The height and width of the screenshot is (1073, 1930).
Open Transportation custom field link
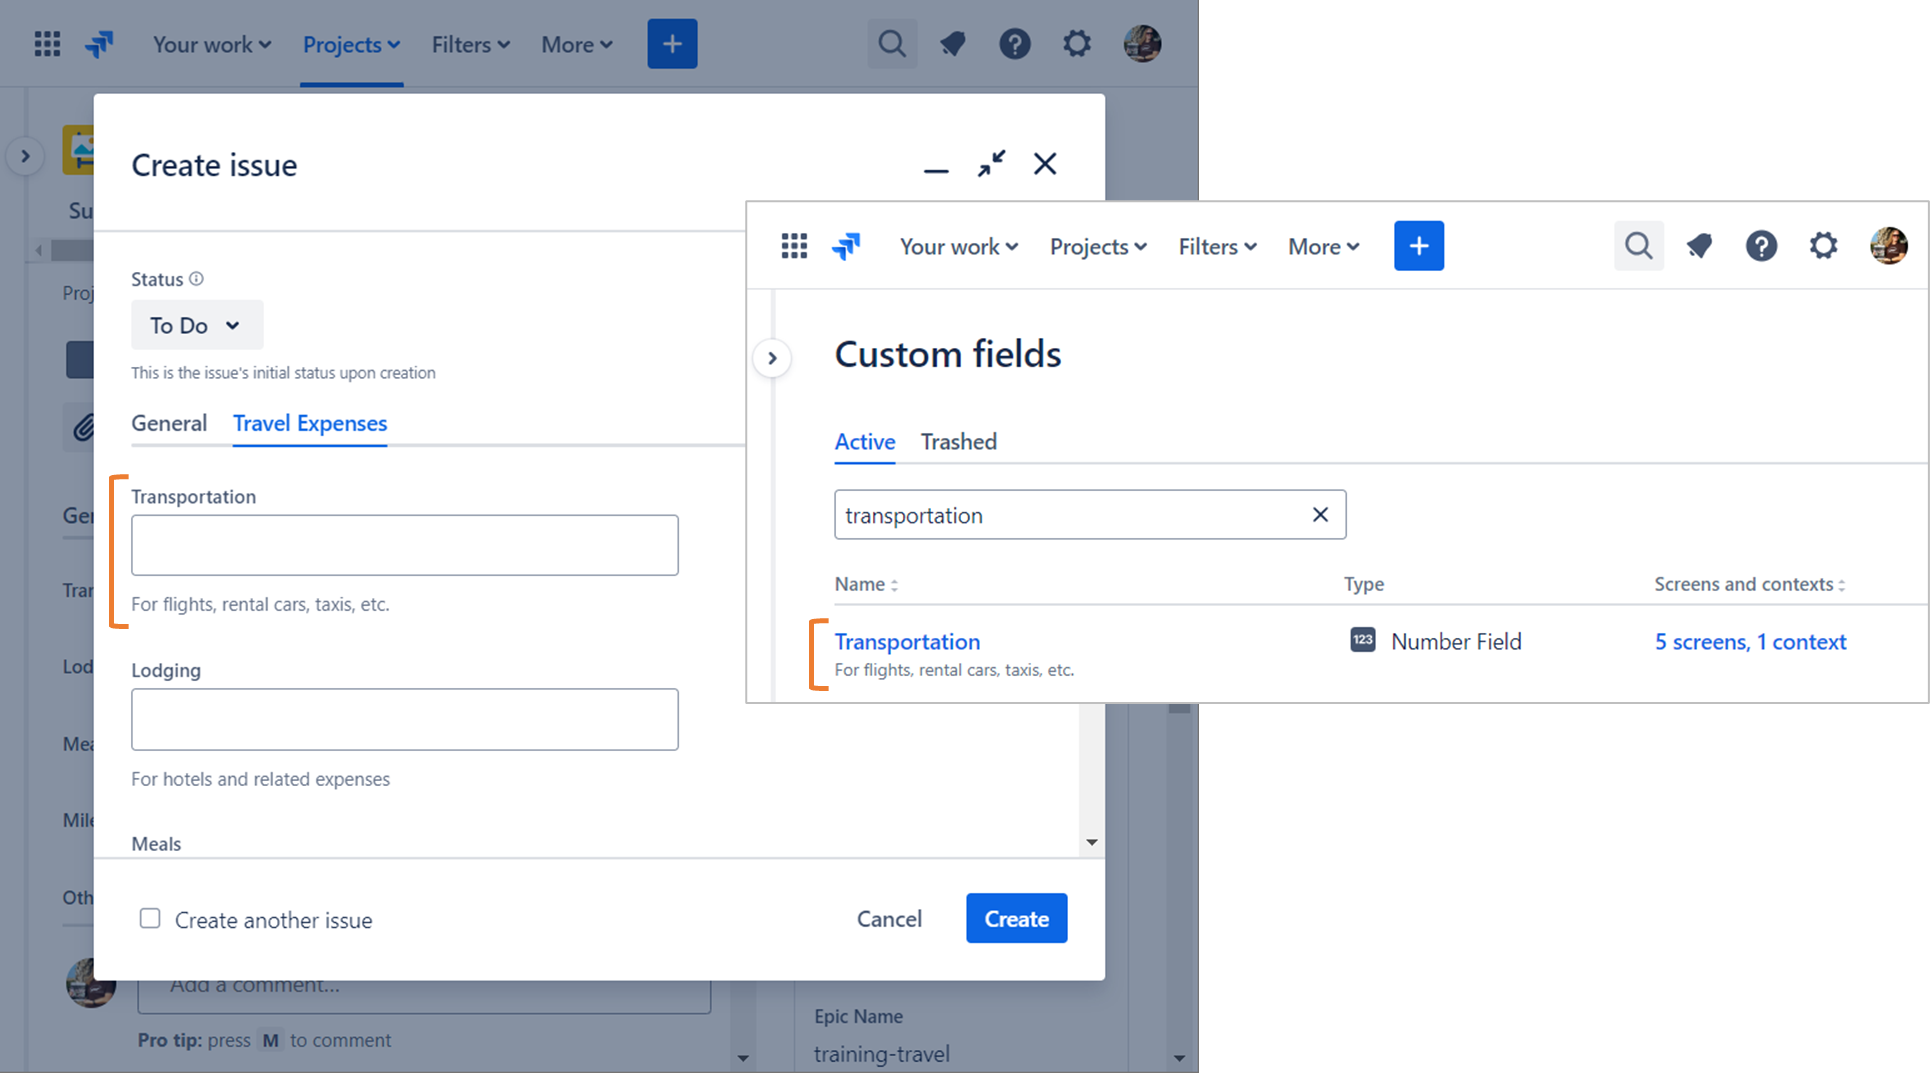(x=907, y=641)
